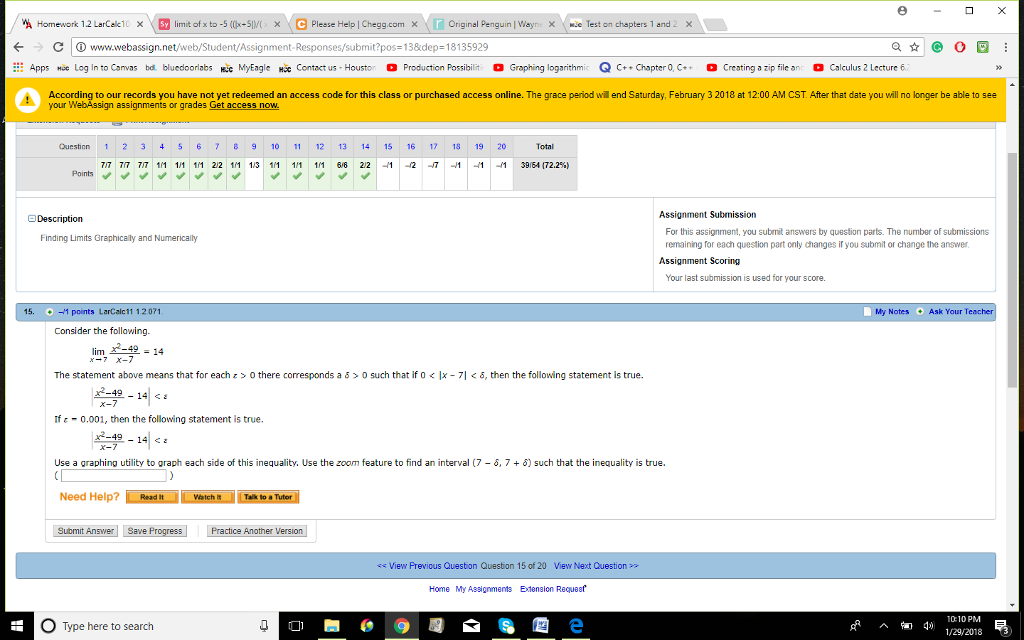Click Practice Another Version button
The image size is (1024, 640).
[x=257, y=531]
